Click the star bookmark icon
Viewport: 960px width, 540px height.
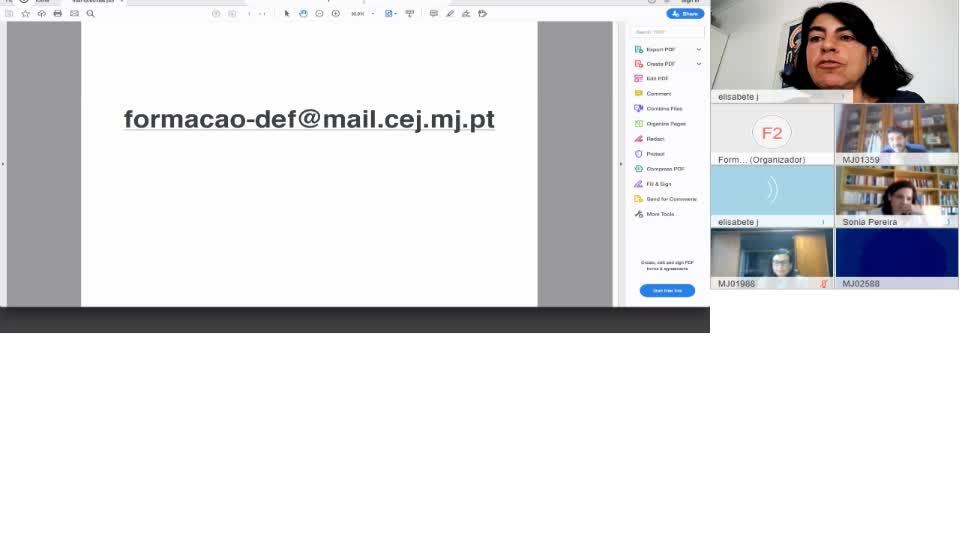[x=25, y=14]
